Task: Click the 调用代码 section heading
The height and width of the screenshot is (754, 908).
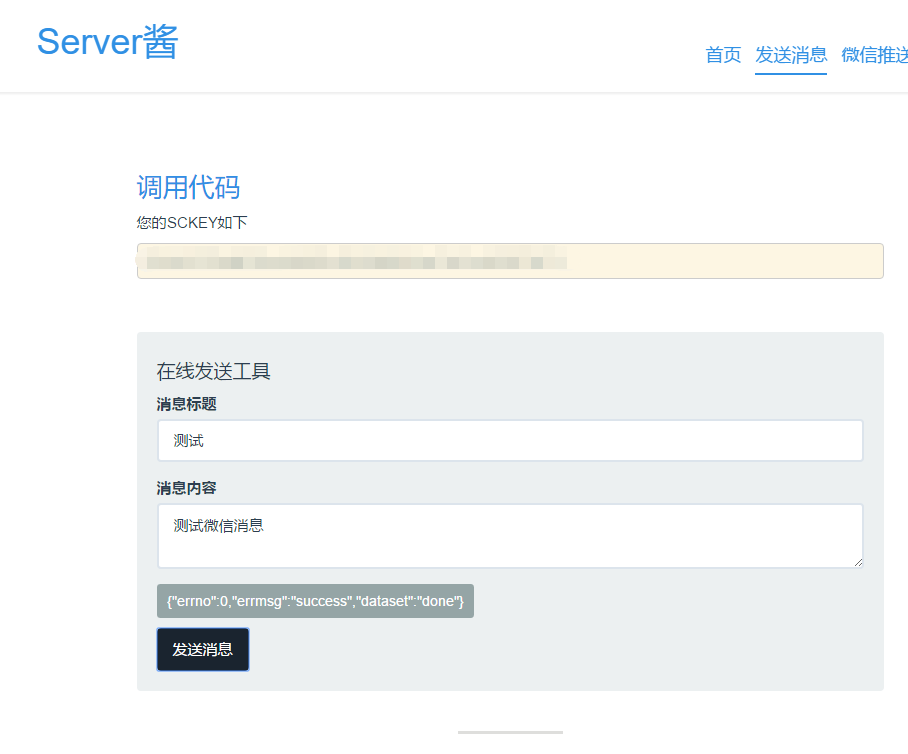Action: coord(188,187)
